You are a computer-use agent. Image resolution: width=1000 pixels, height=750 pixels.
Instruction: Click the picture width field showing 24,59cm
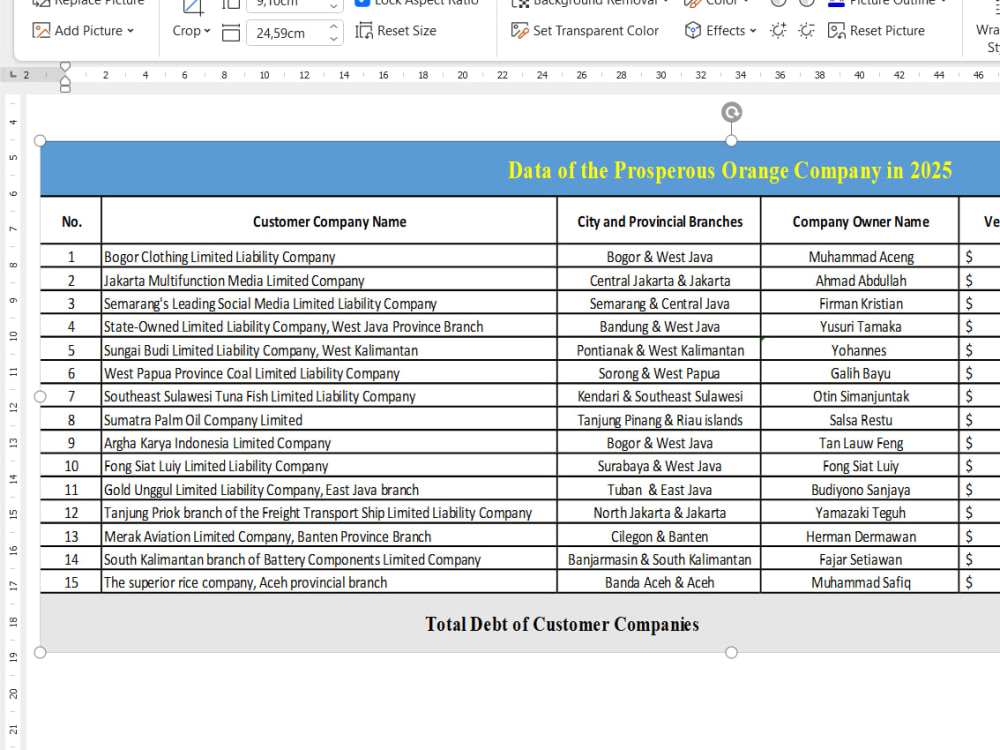pyautogui.click(x=286, y=33)
